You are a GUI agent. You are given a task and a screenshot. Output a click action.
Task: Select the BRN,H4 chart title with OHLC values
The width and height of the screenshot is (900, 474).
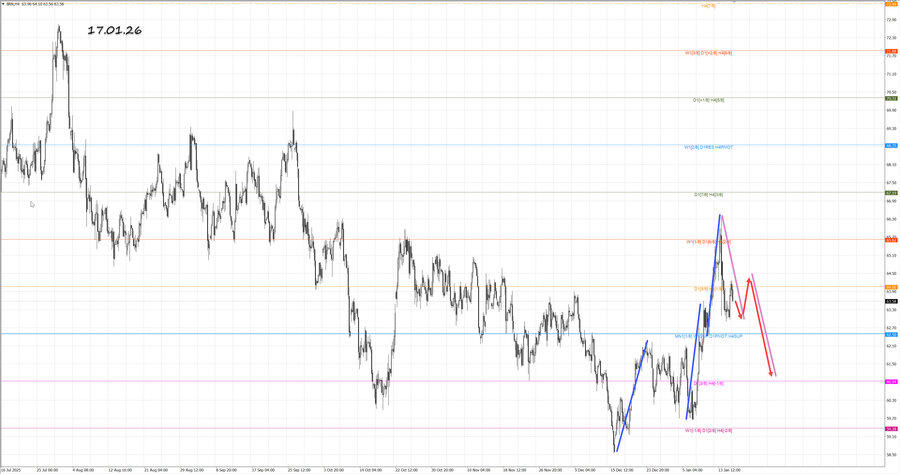click(x=34, y=4)
